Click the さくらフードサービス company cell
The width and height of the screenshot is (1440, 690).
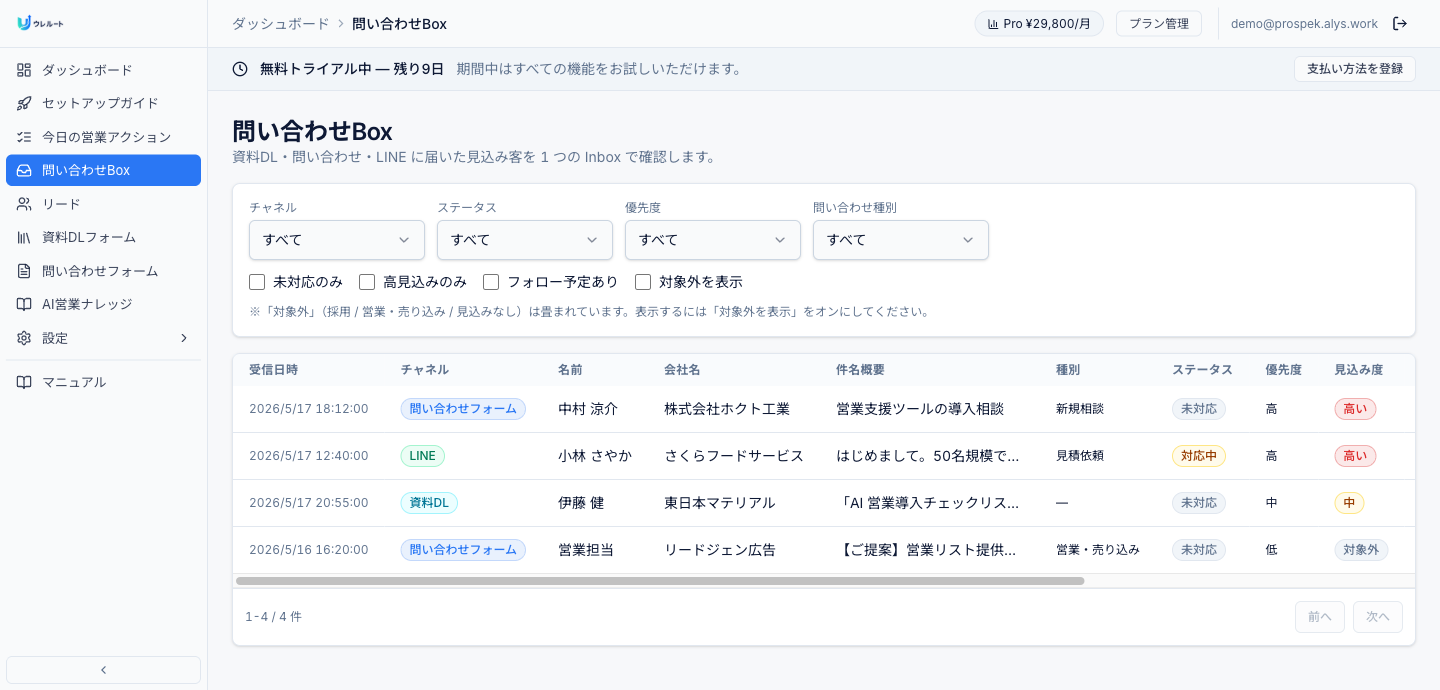coord(734,456)
